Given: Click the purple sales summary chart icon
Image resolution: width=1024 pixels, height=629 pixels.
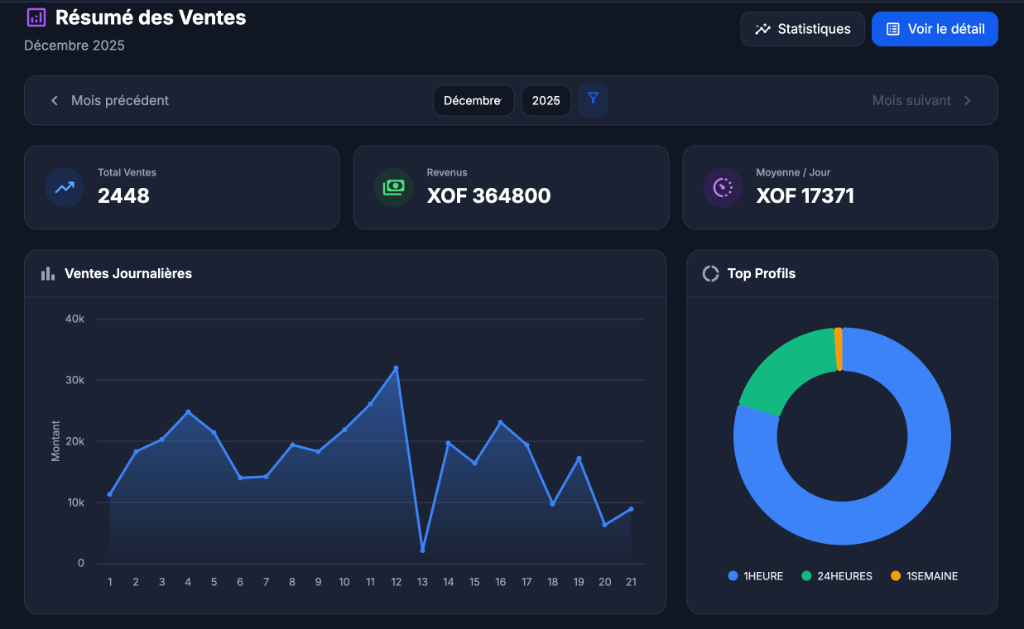Looking at the screenshot, I should (36, 17).
